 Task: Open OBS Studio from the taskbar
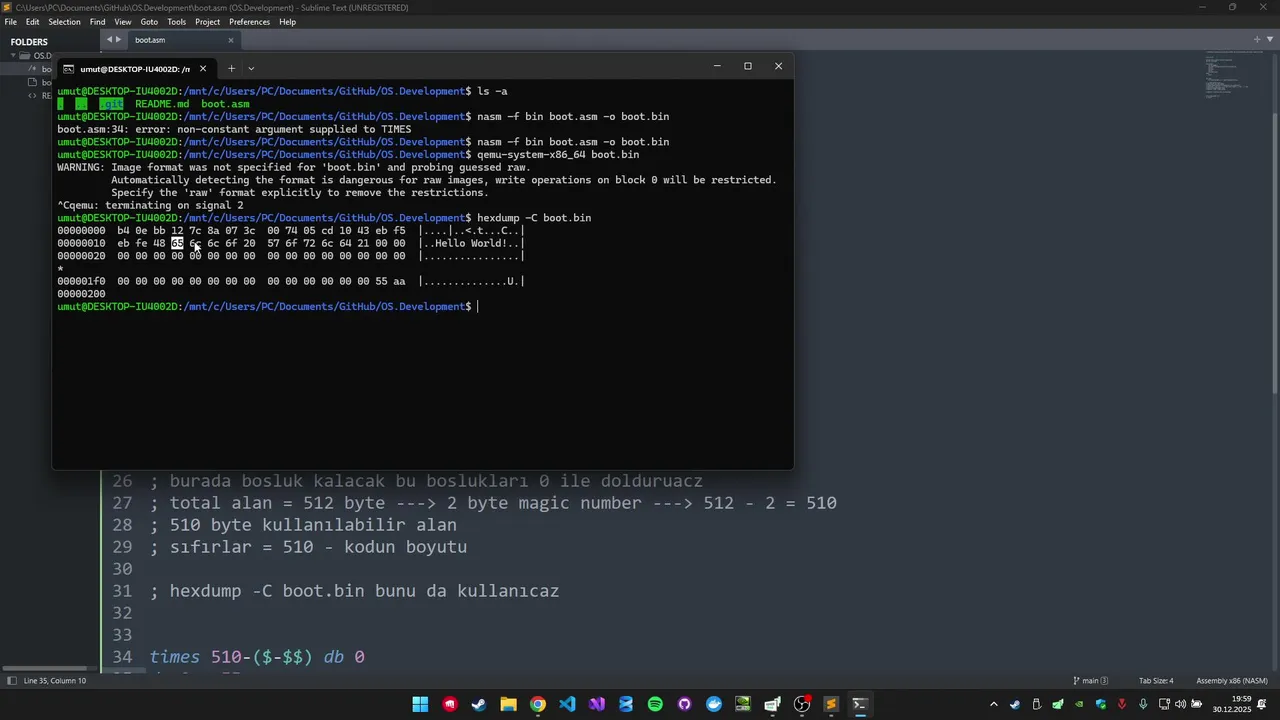[802, 704]
